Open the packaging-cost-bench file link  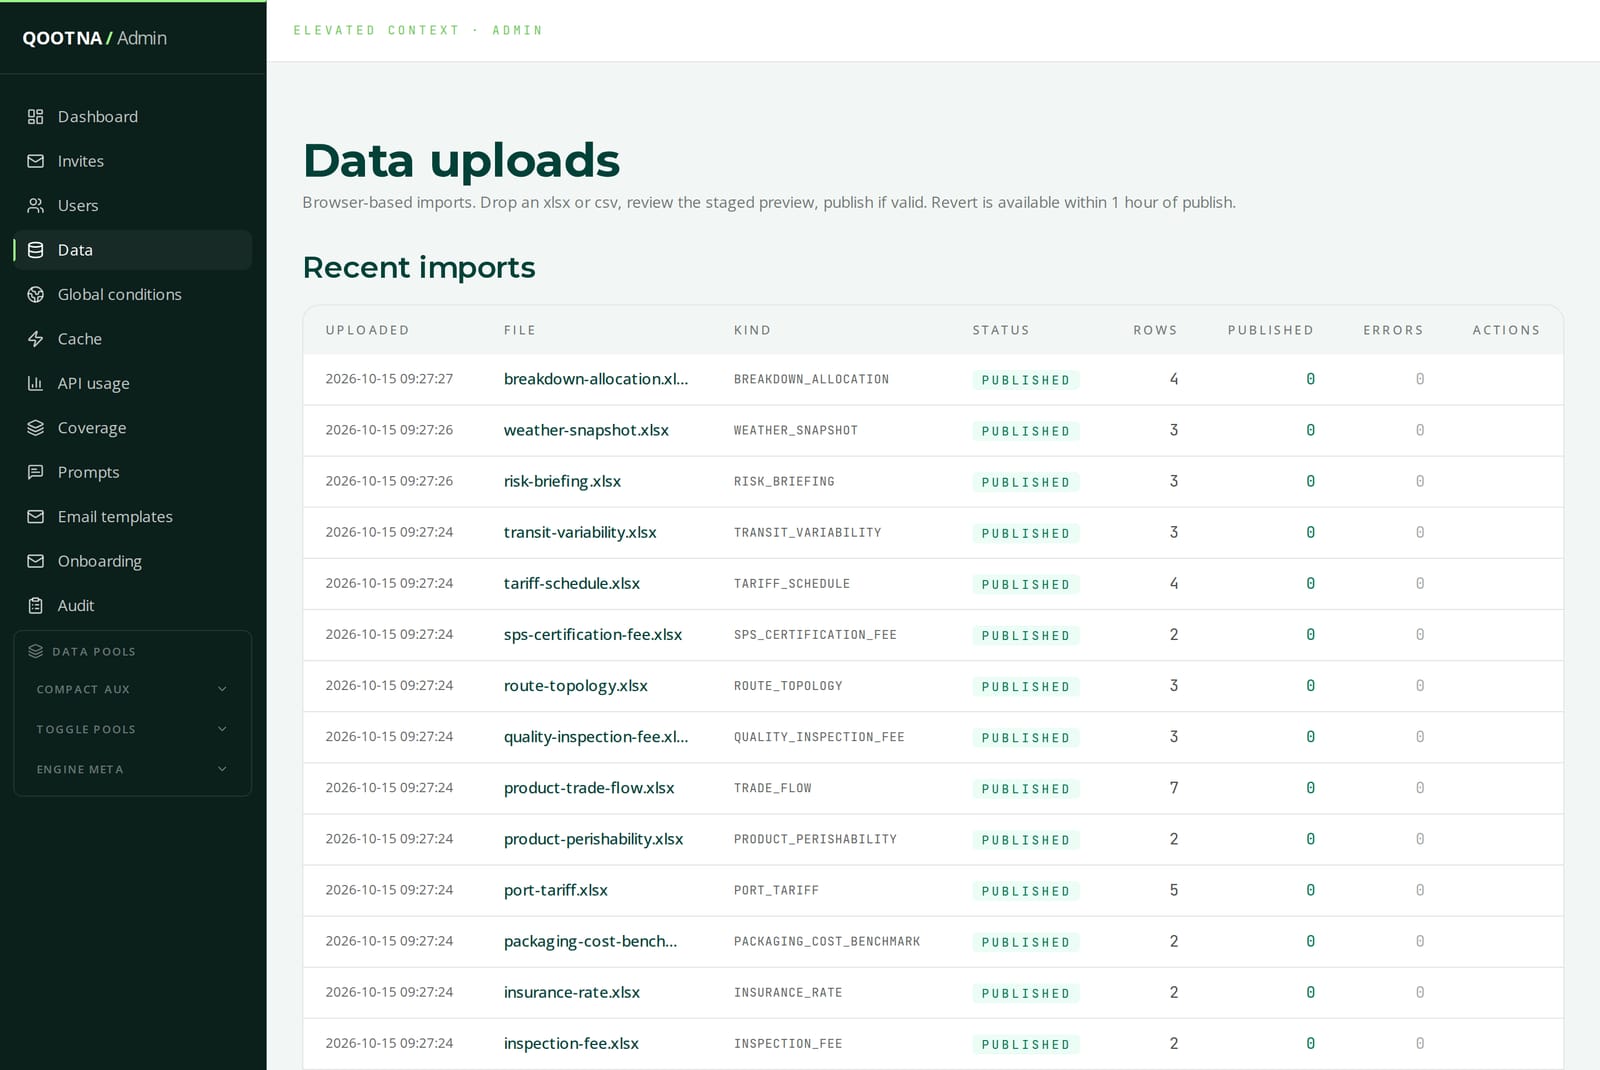click(x=591, y=941)
